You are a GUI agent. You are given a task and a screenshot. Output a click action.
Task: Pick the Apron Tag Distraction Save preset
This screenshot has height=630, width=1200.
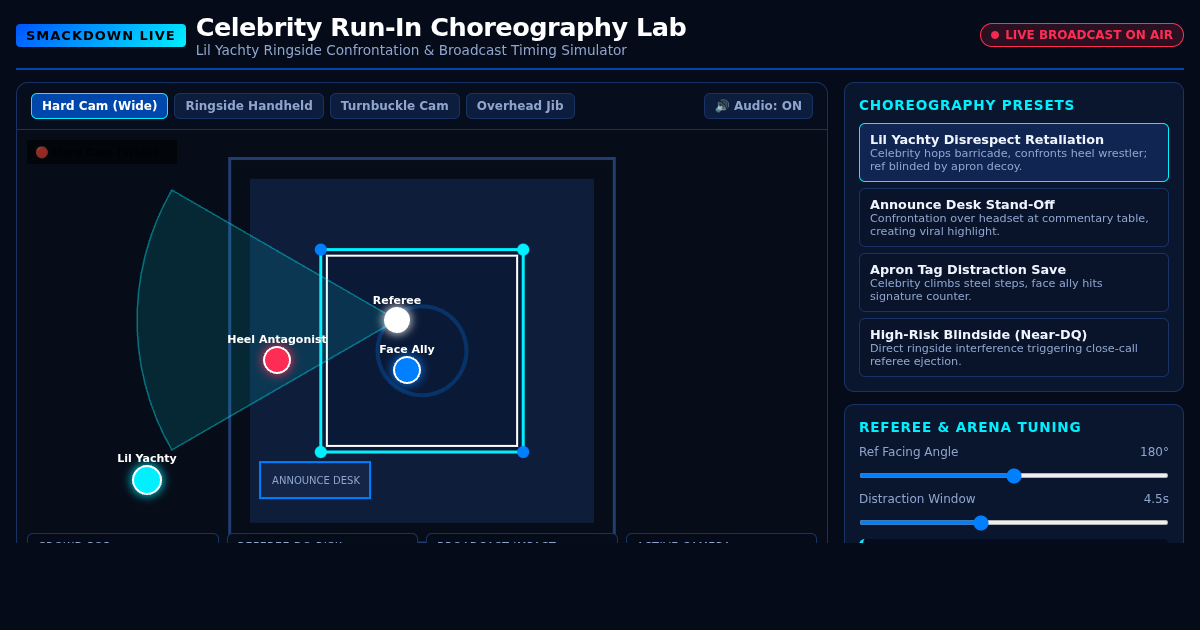tap(1014, 282)
